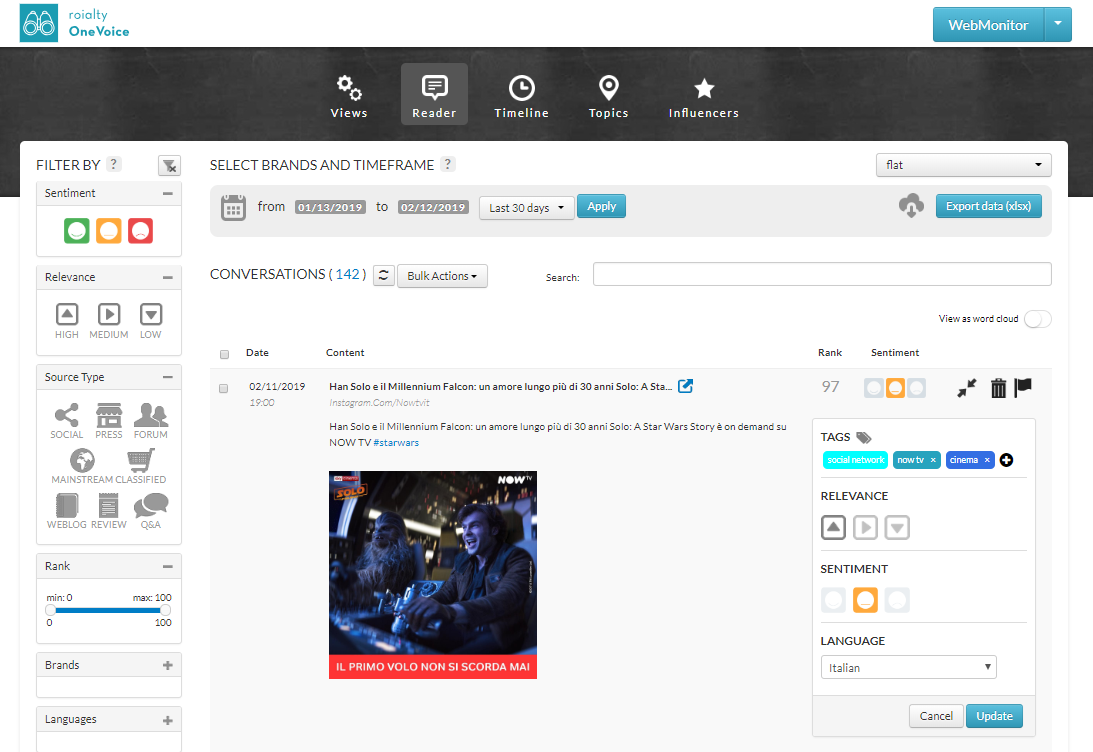This screenshot has height=752, width=1093.
Task: Open the #starwars hashtag link
Action: (x=396, y=443)
